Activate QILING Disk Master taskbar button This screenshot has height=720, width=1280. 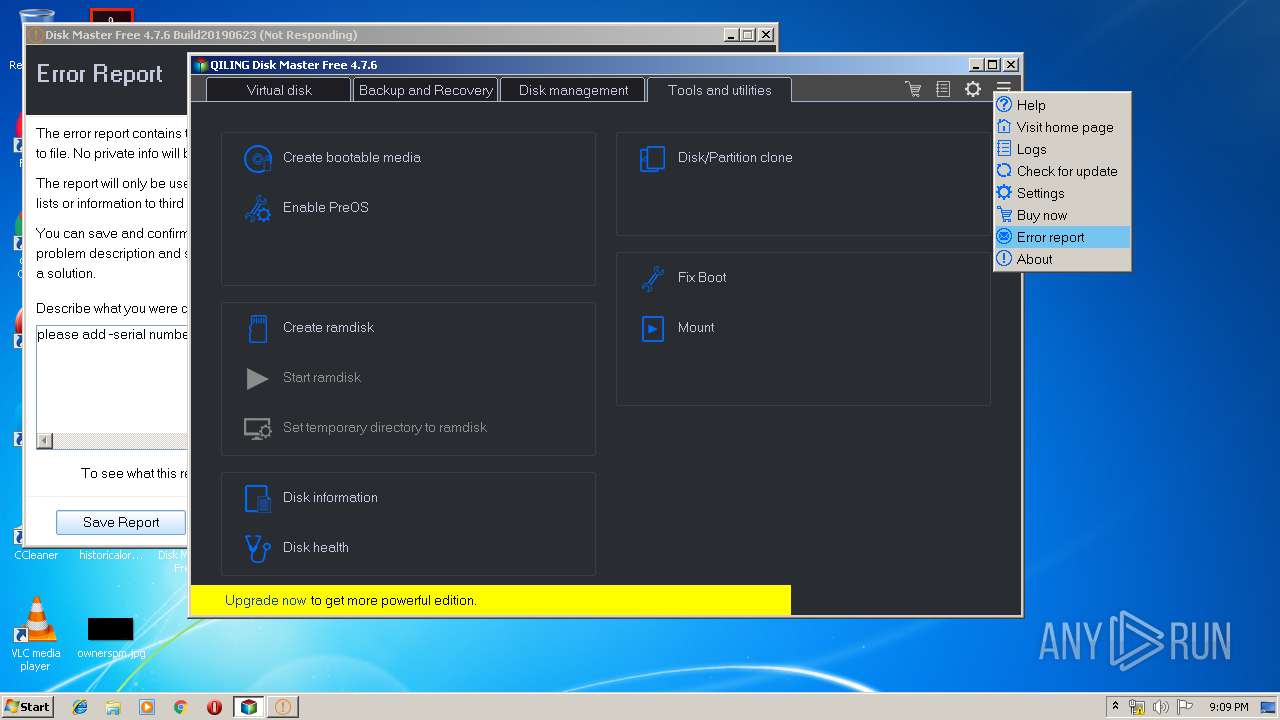tap(248, 707)
